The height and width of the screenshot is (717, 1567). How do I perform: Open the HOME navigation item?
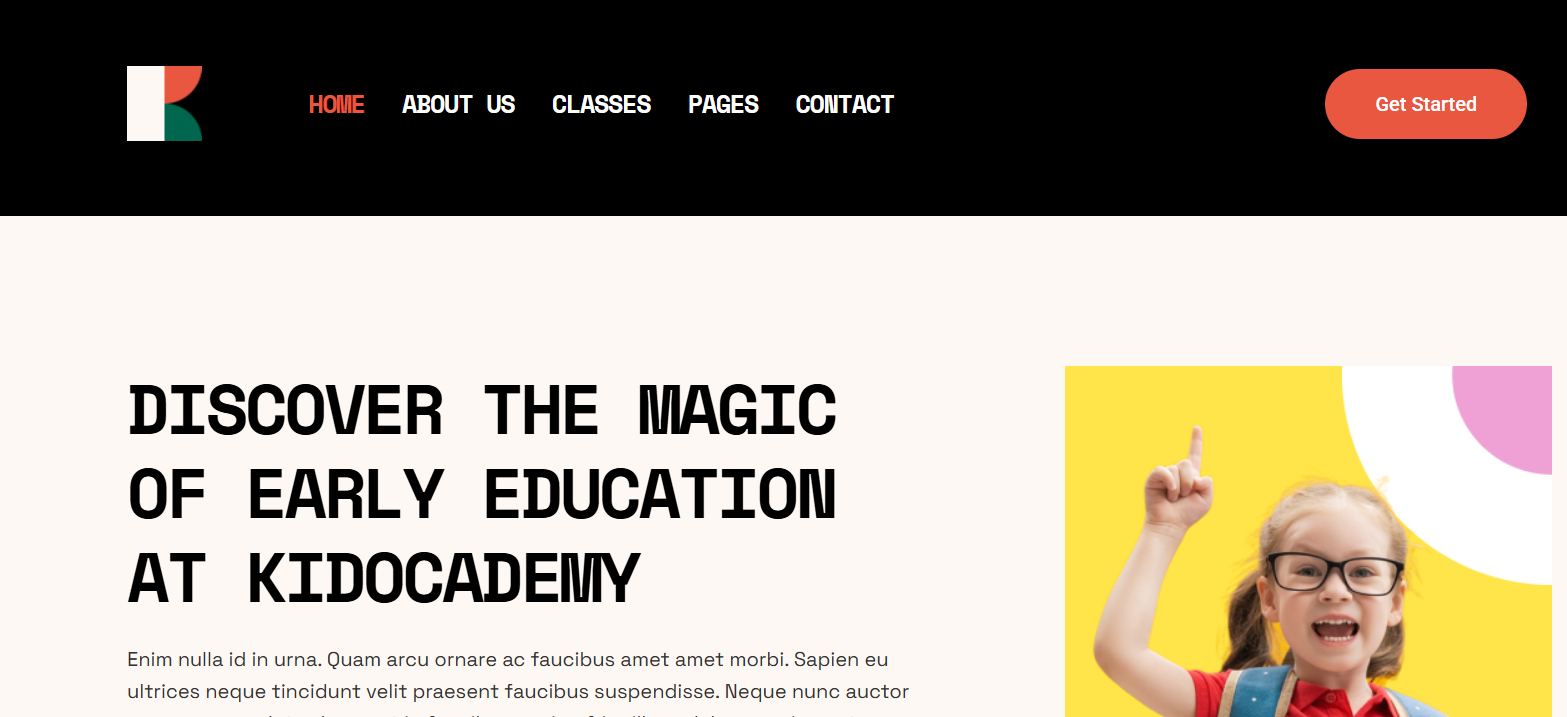point(337,104)
